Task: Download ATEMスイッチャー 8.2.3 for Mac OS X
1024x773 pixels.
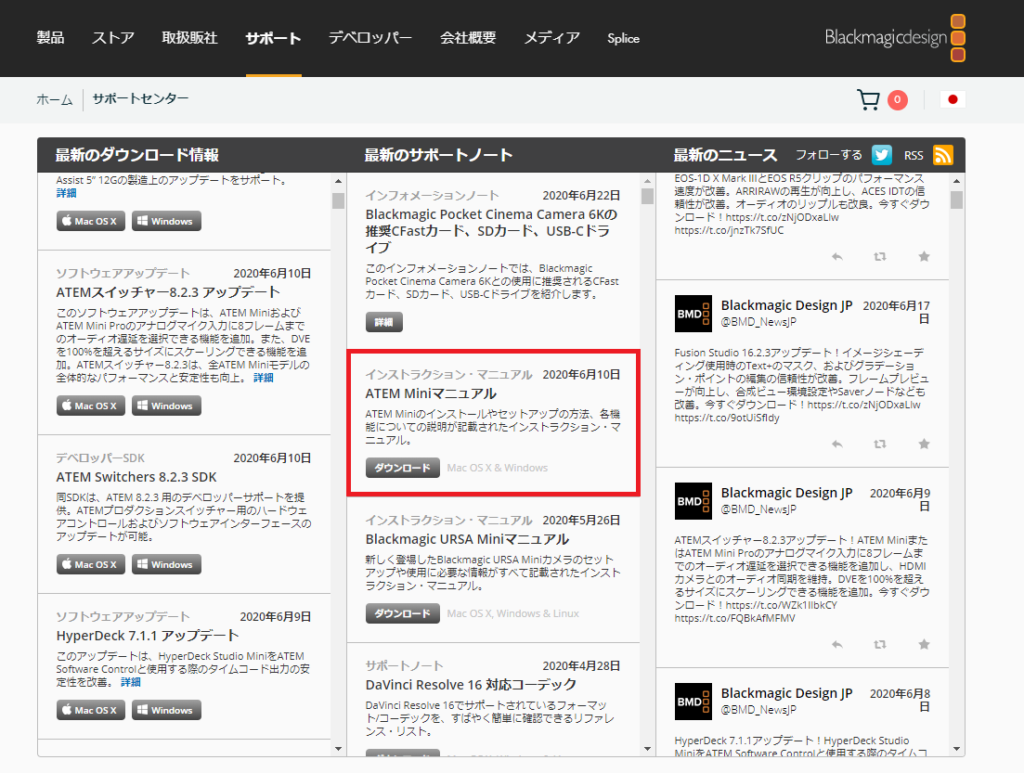Action: point(91,405)
